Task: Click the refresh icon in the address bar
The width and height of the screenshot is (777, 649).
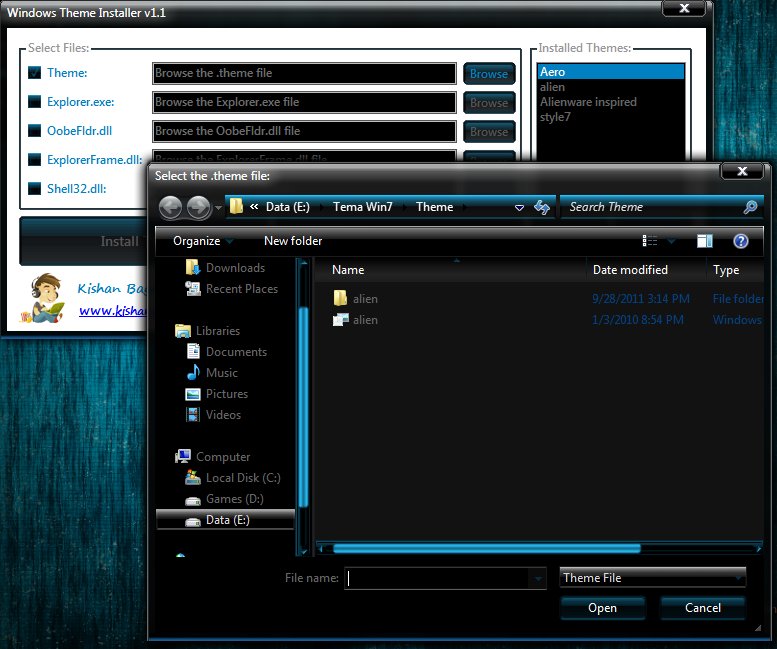Action: [542, 207]
